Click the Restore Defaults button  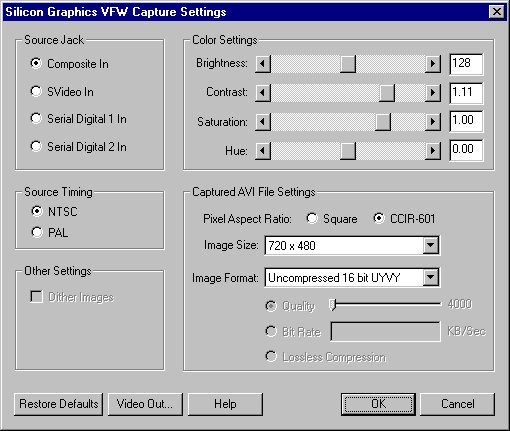tap(59, 404)
